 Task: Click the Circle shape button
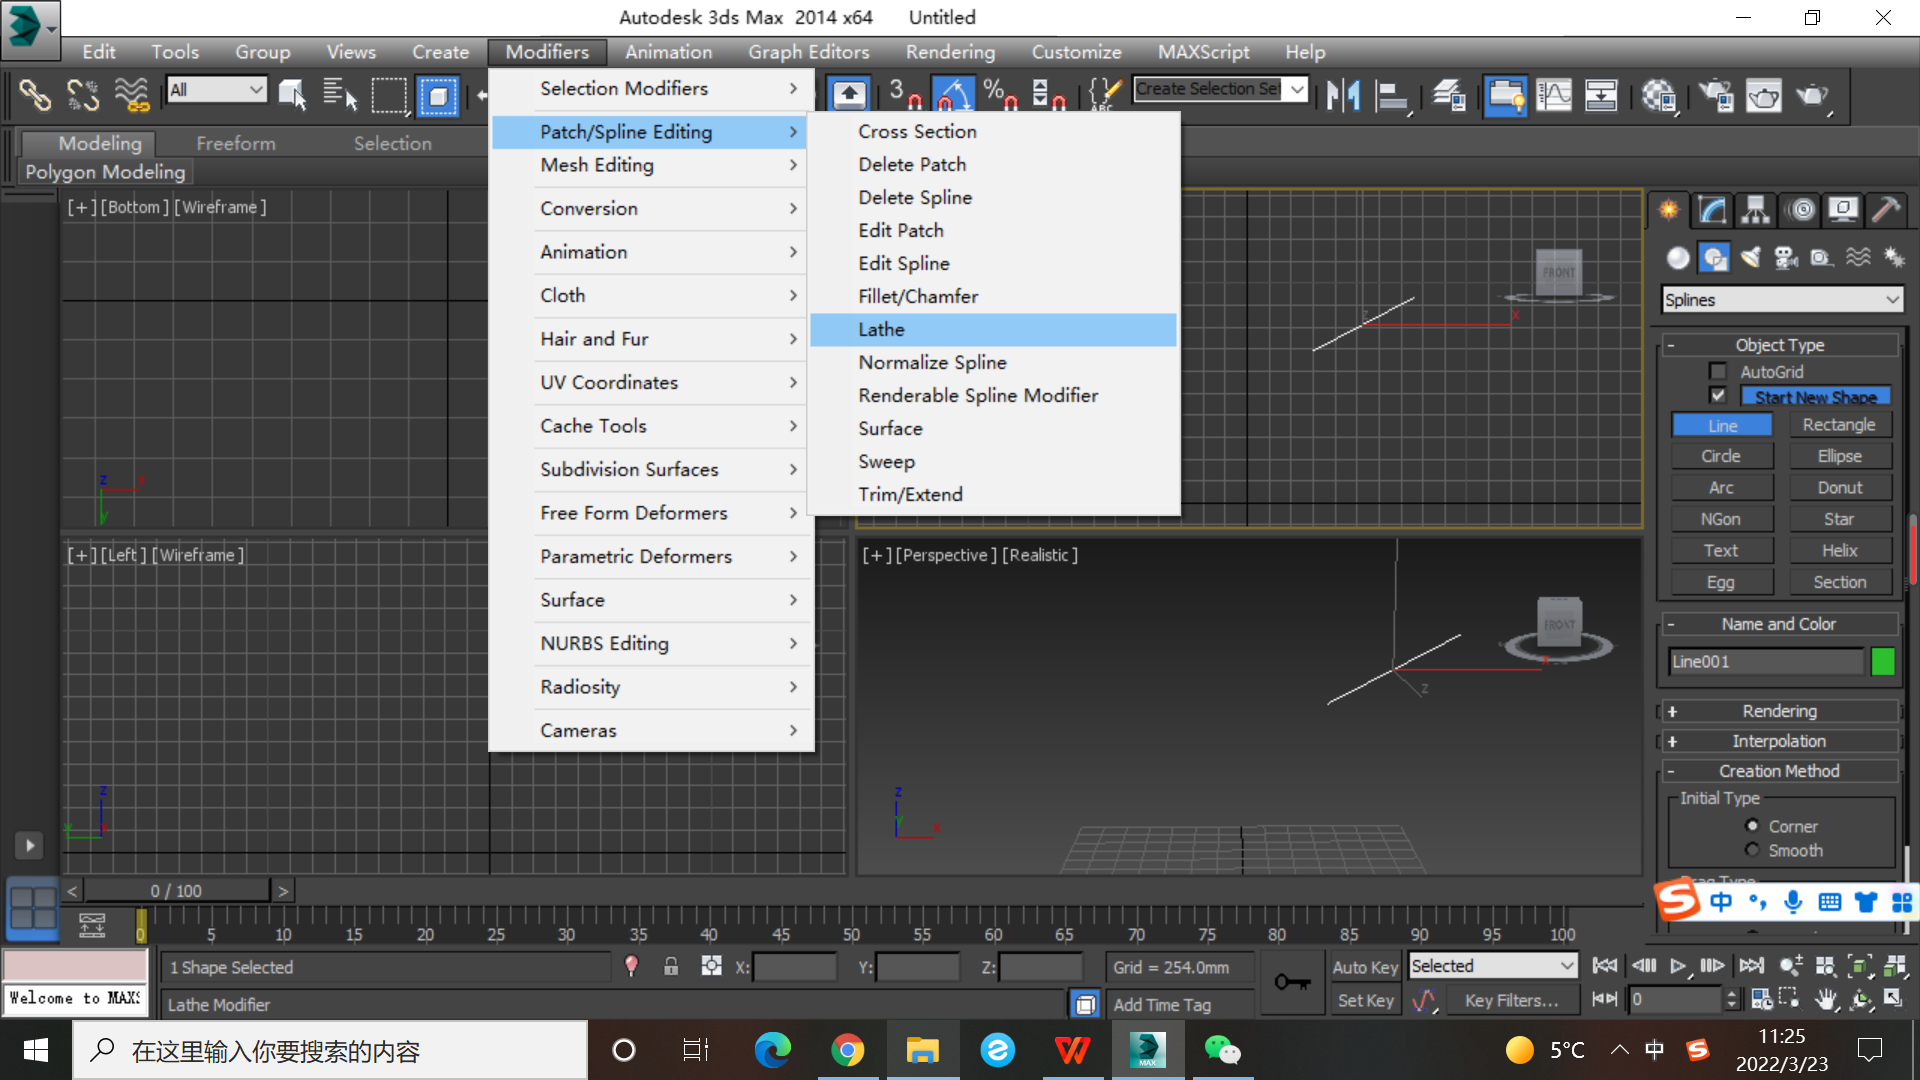tap(1722, 455)
